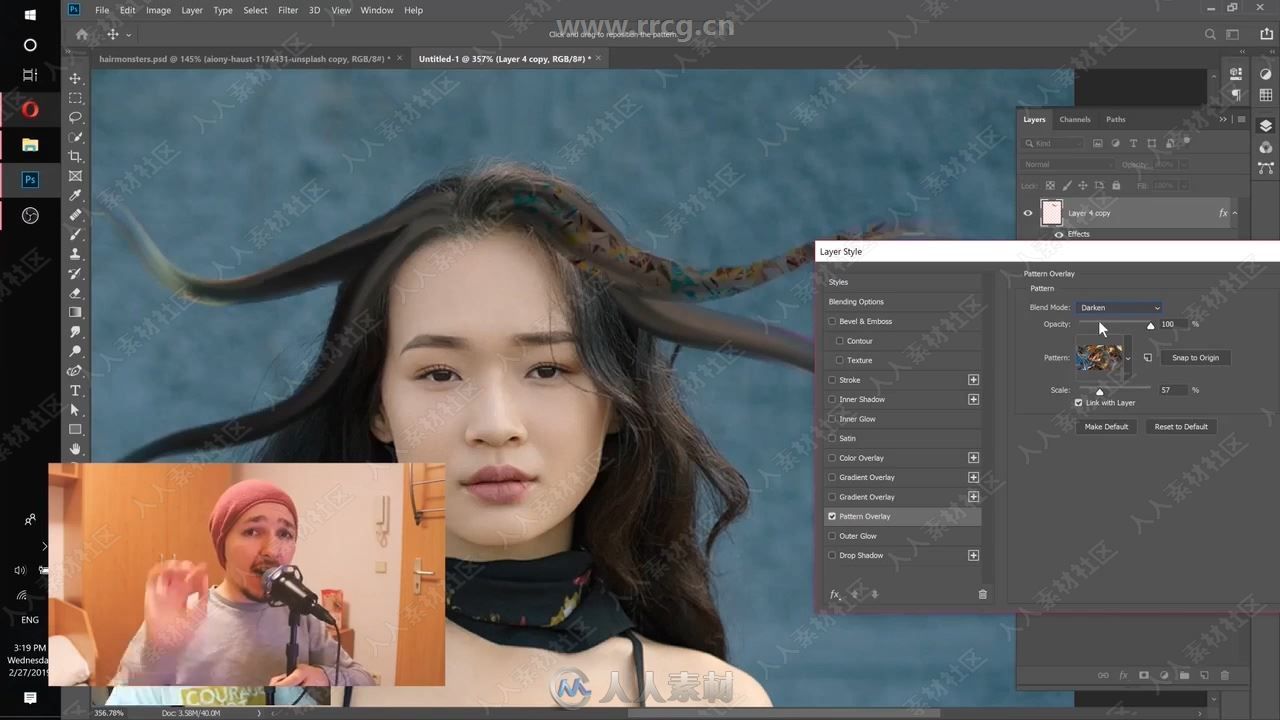Screen dimensions: 1280x720
Task: Open the File menu
Action: pos(102,10)
